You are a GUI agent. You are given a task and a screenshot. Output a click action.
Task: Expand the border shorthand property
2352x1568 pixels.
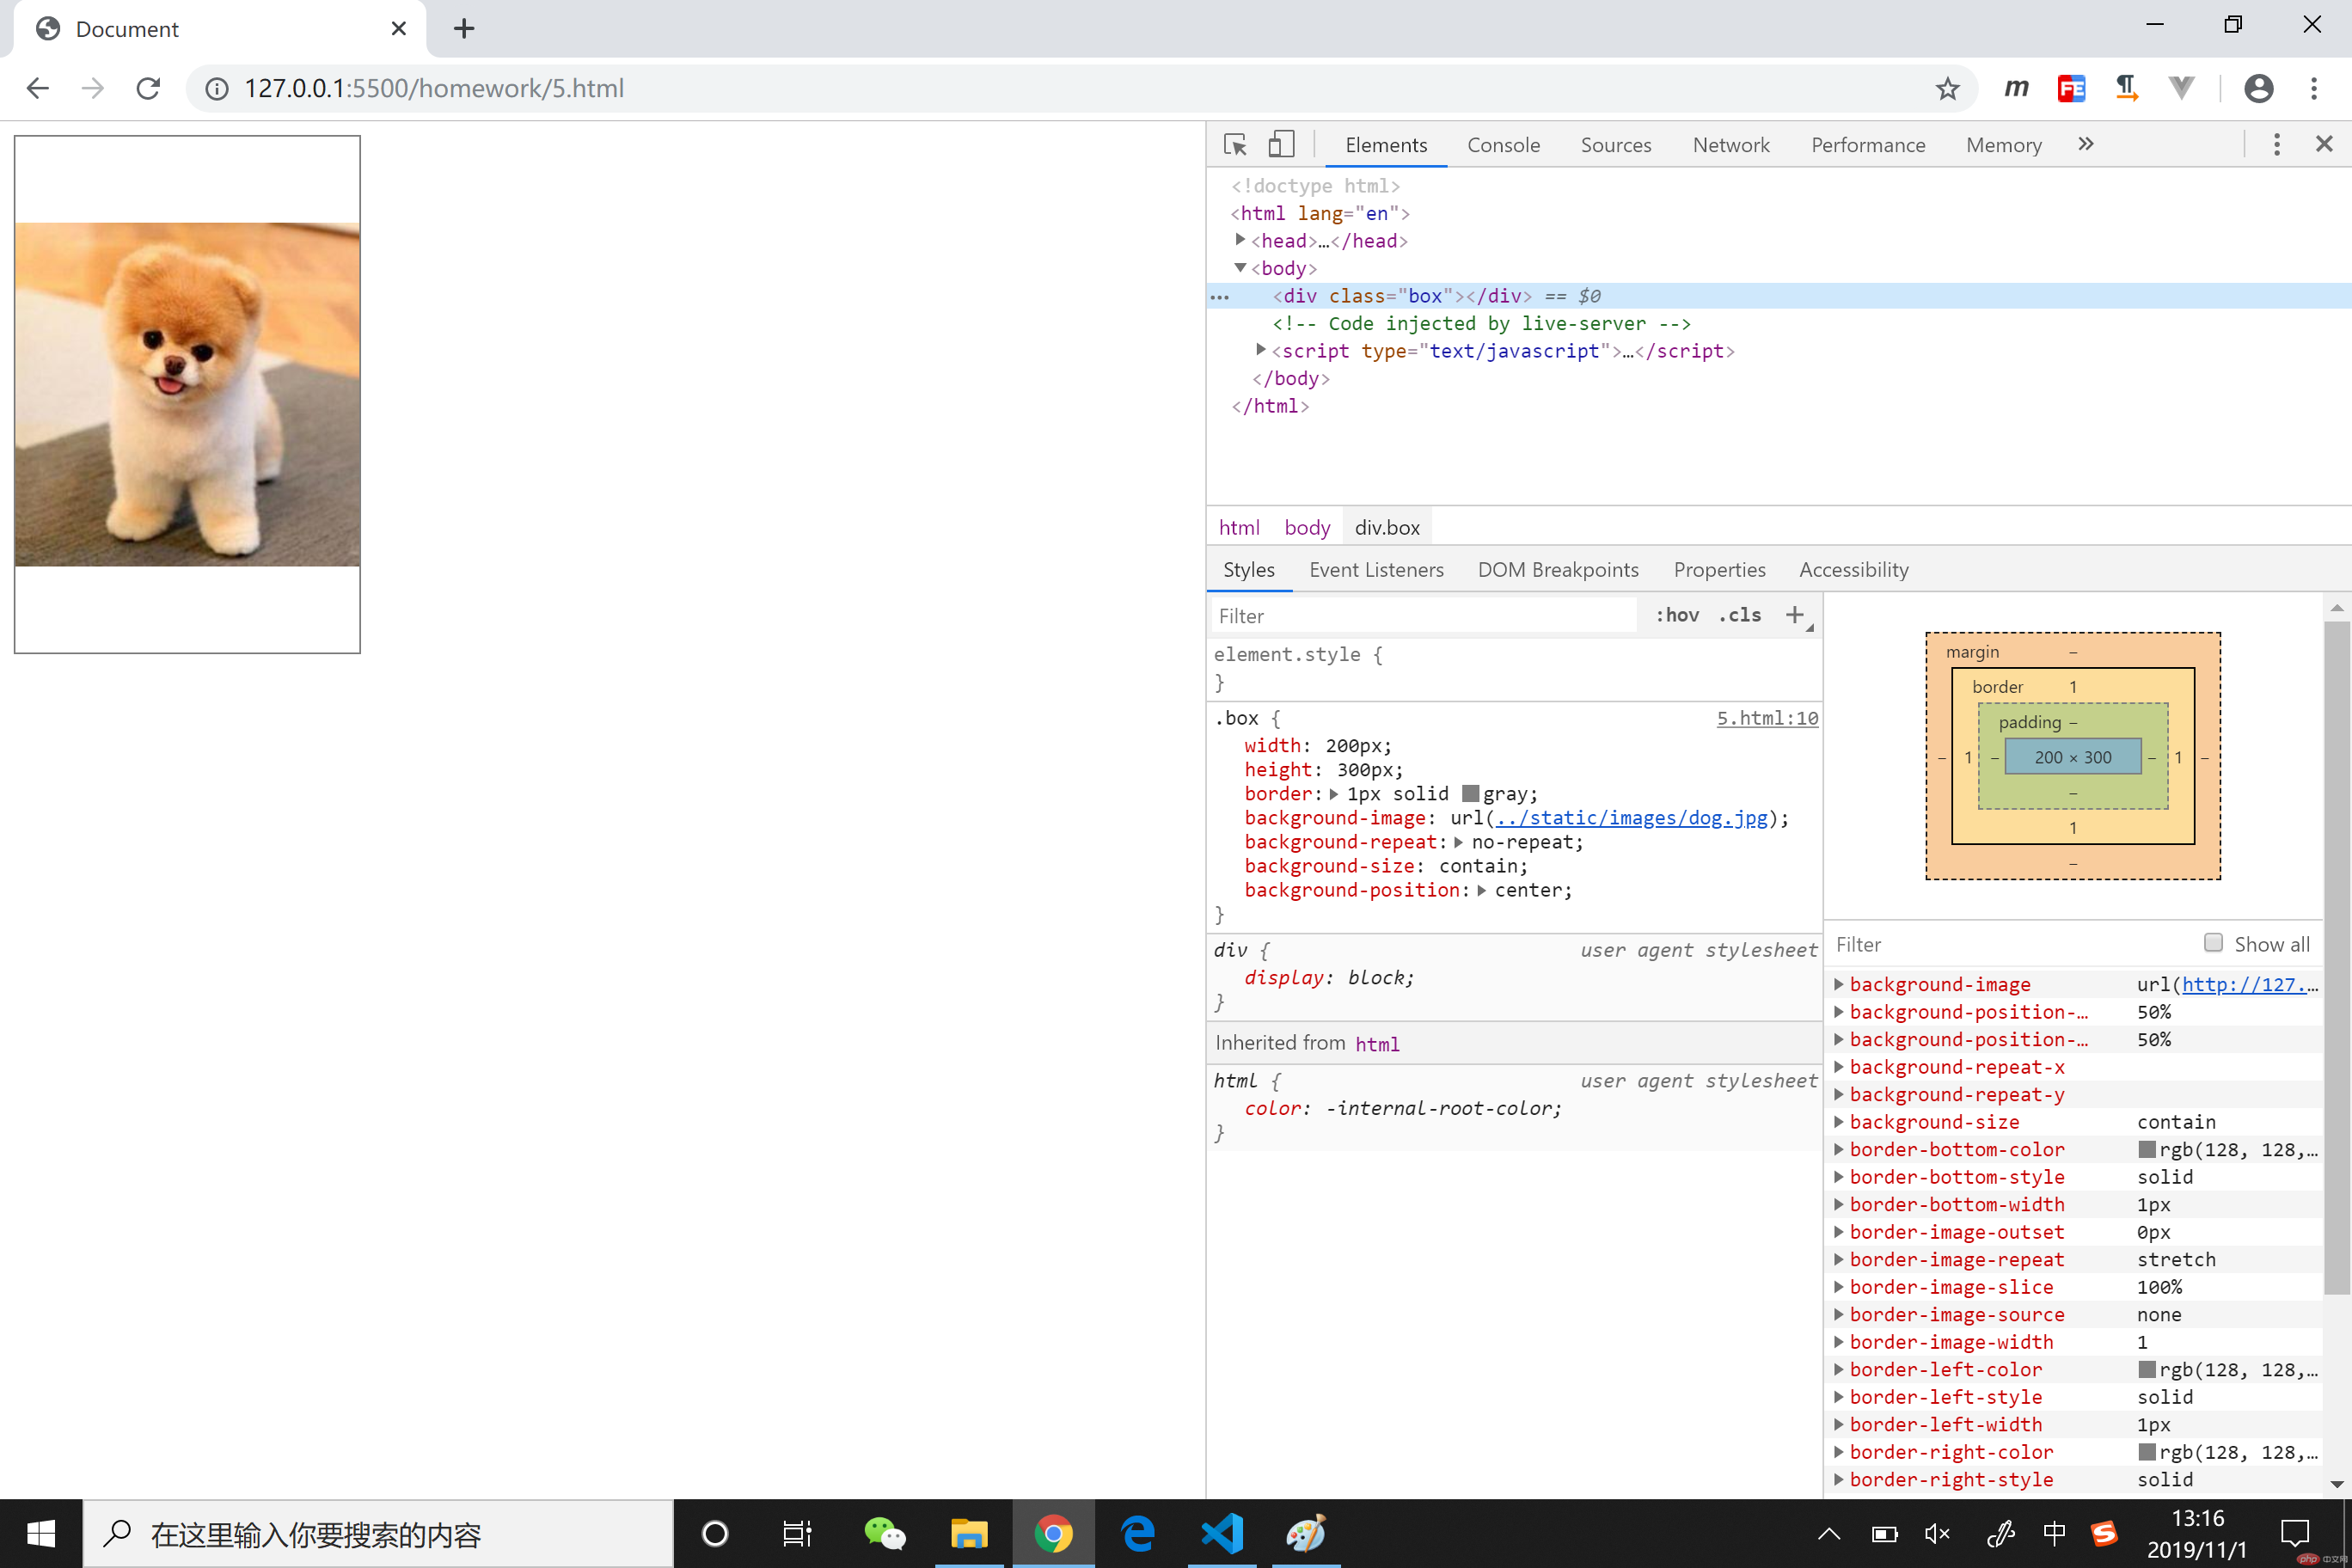[1334, 794]
